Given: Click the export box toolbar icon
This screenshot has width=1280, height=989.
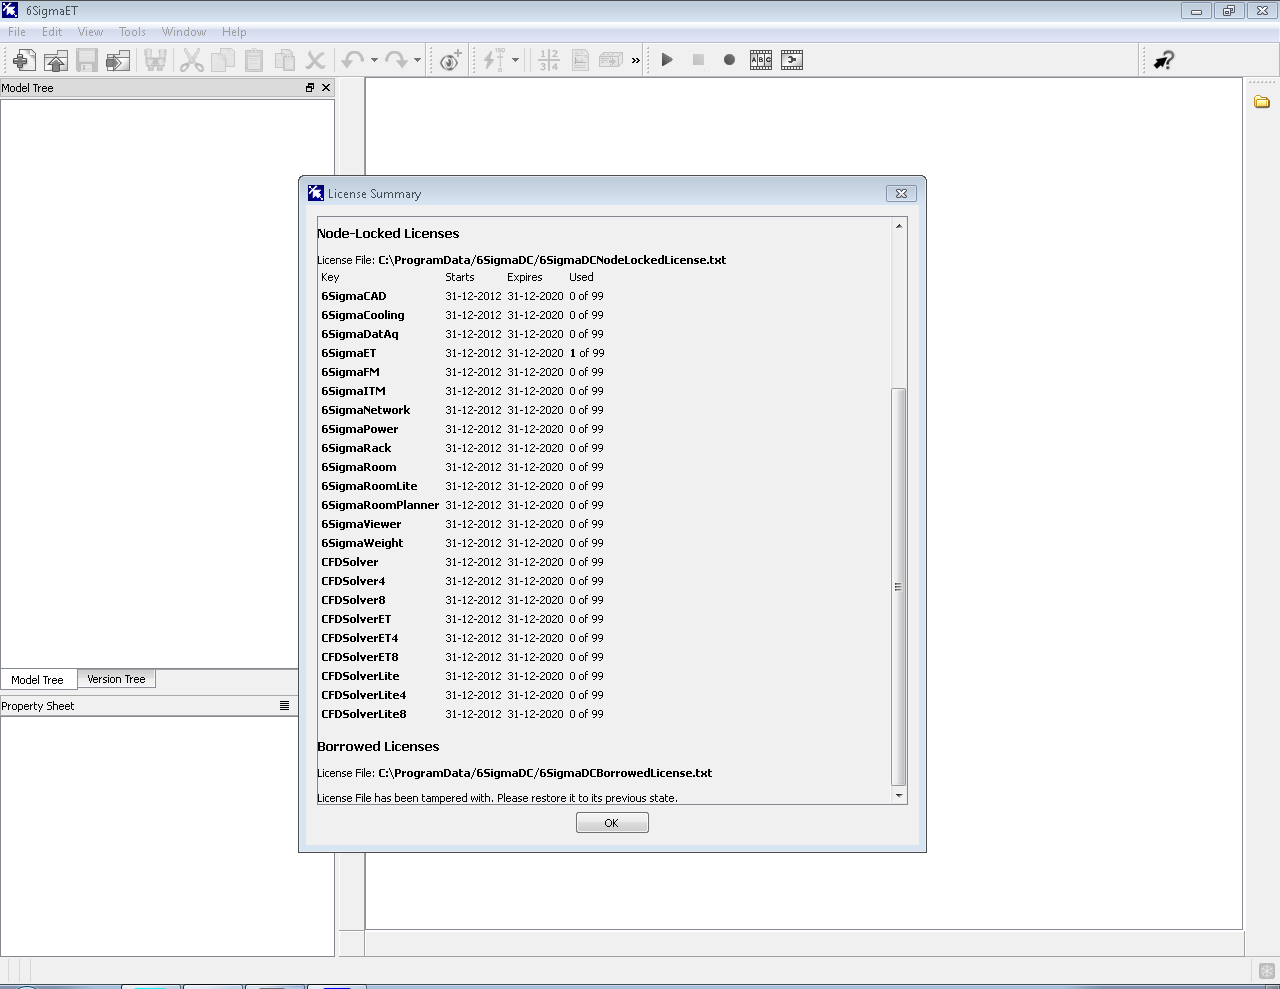Looking at the screenshot, I should tap(611, 60).
